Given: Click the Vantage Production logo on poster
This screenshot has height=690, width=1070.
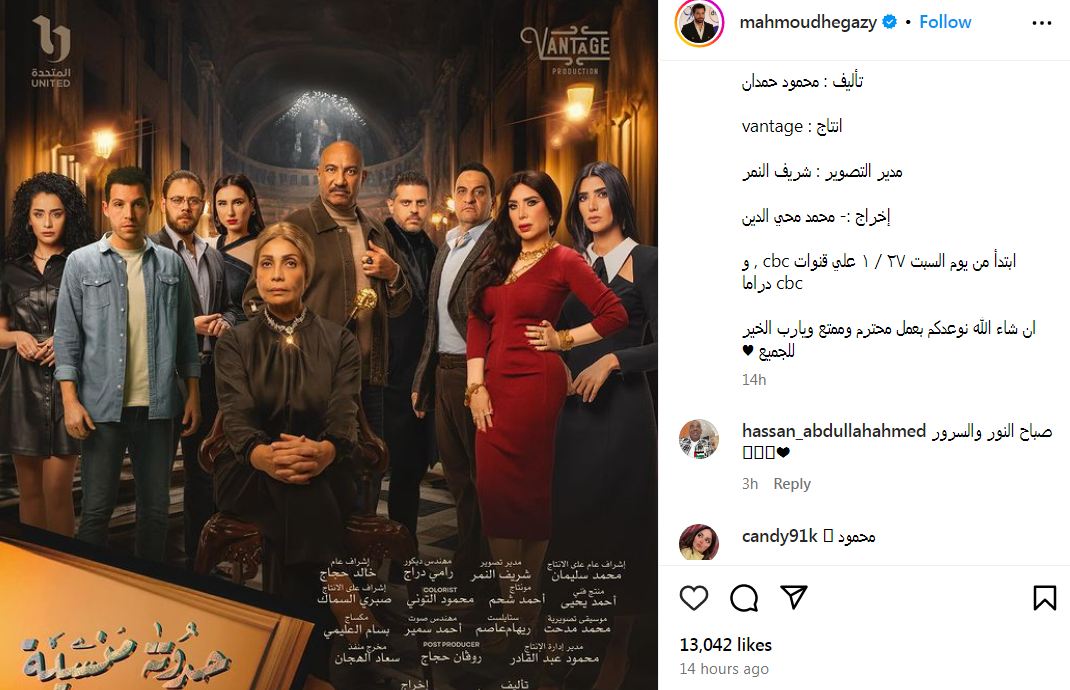Looking at the screenshot, I should 565,50.
